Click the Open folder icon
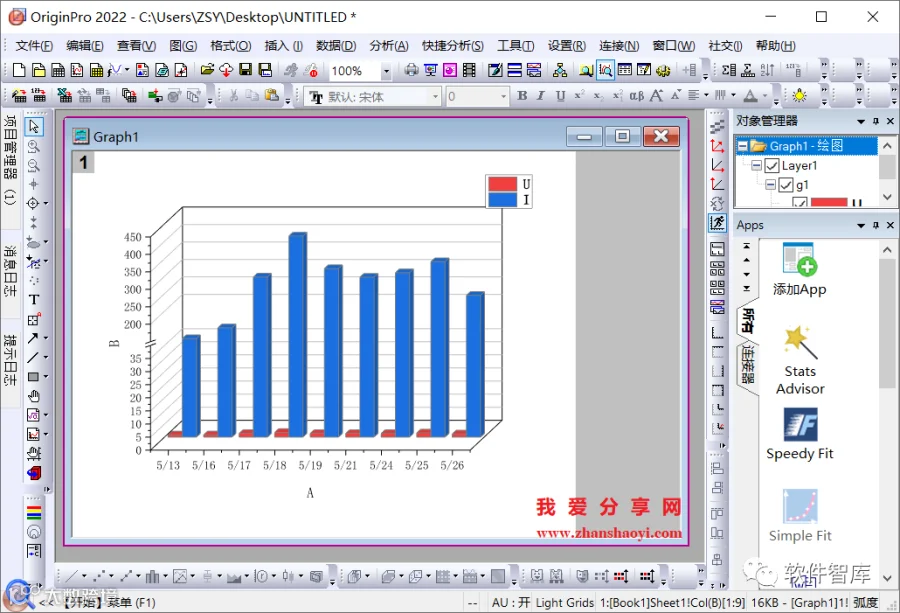 207,70
